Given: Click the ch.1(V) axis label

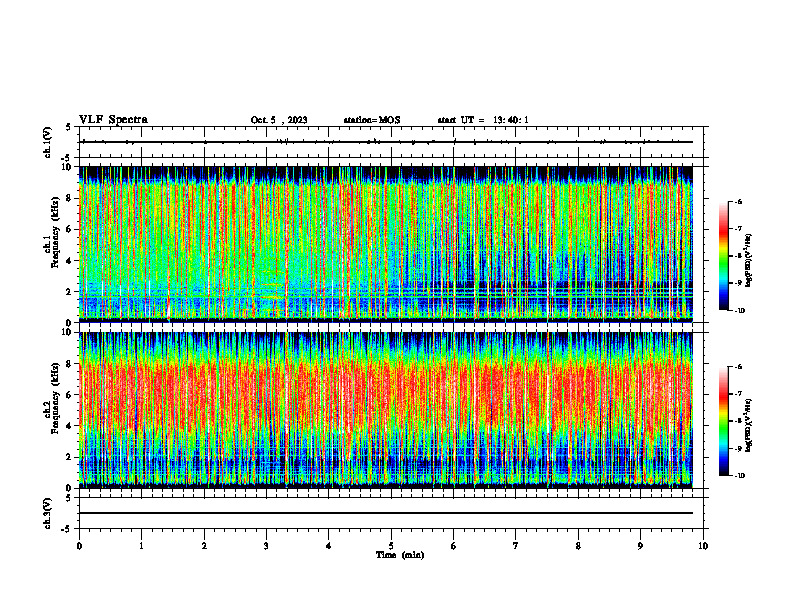Looking at the screenshot, I should pos(47,142).
